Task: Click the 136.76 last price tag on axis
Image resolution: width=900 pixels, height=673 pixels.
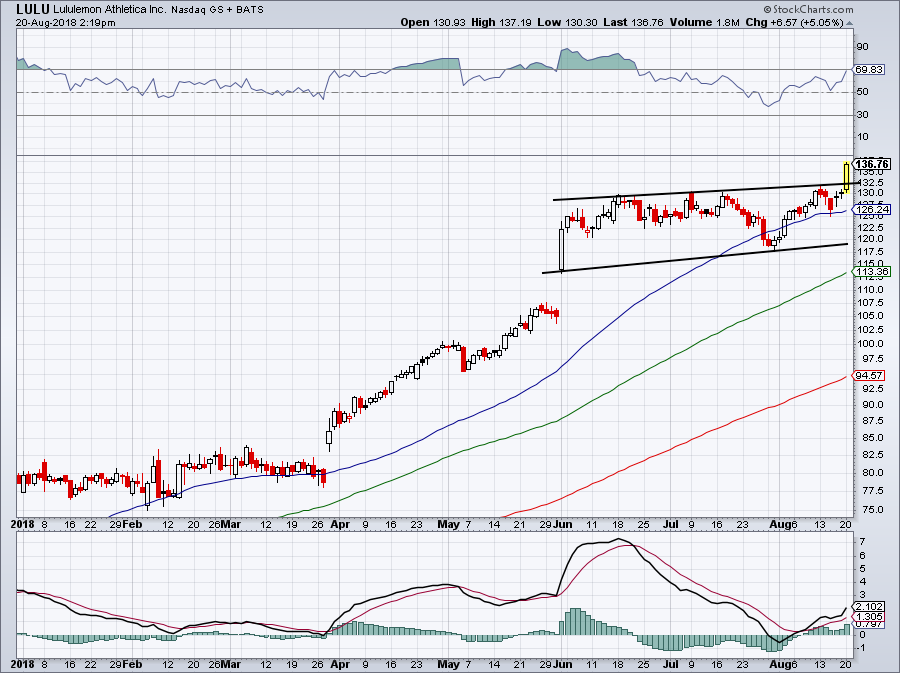Action: (872, 164)
